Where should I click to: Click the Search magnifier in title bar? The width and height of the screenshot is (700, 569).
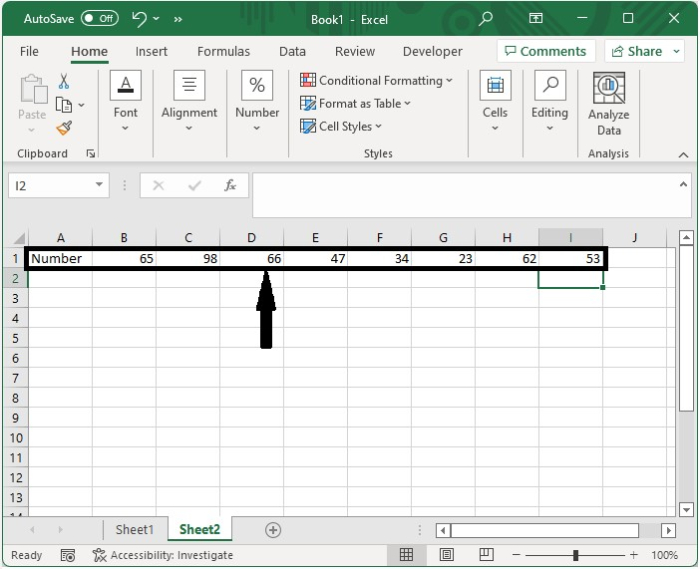(485, 19)
